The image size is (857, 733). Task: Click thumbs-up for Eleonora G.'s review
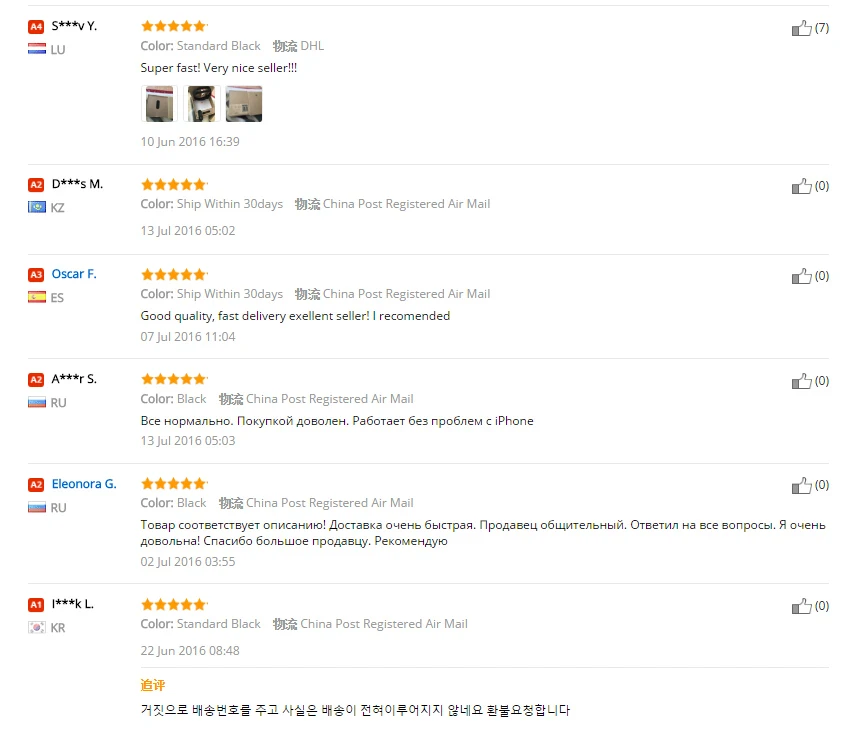pos(801,485)
